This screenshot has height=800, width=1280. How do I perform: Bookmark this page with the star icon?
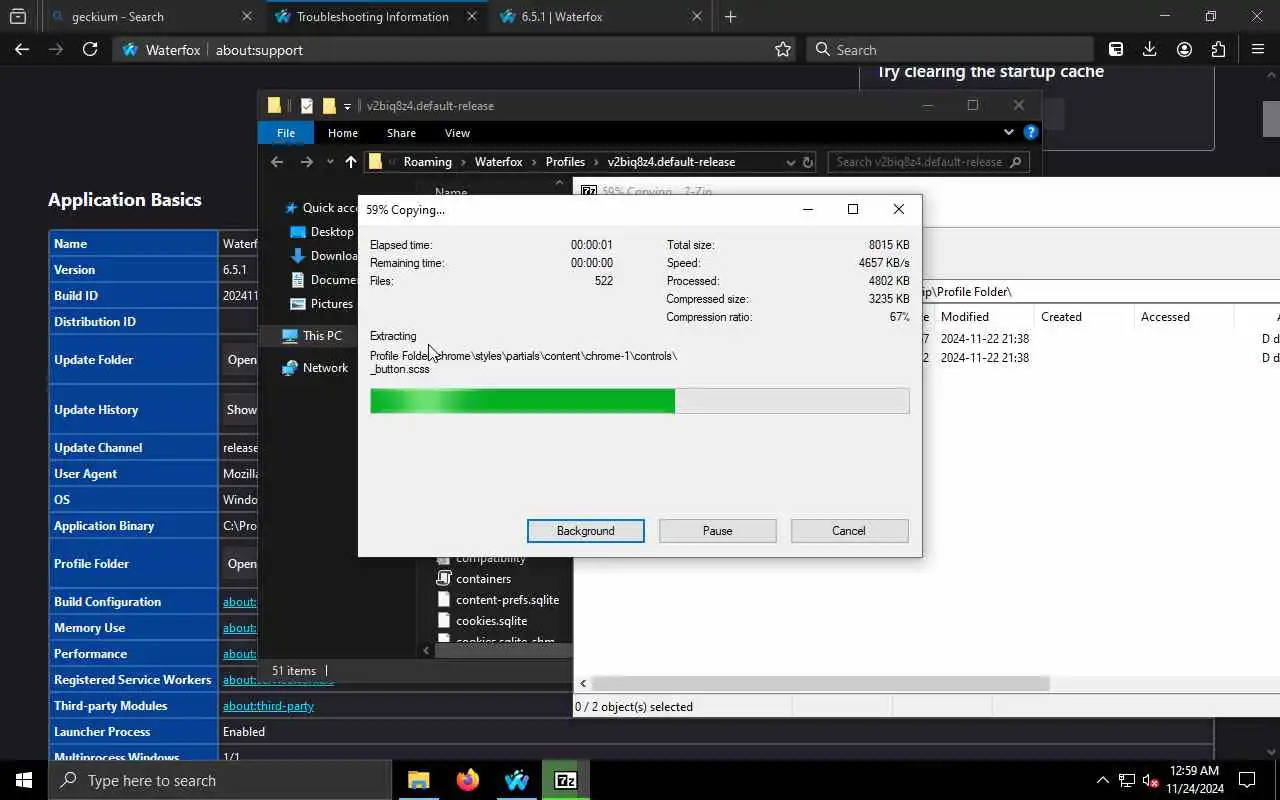(783, 49)
